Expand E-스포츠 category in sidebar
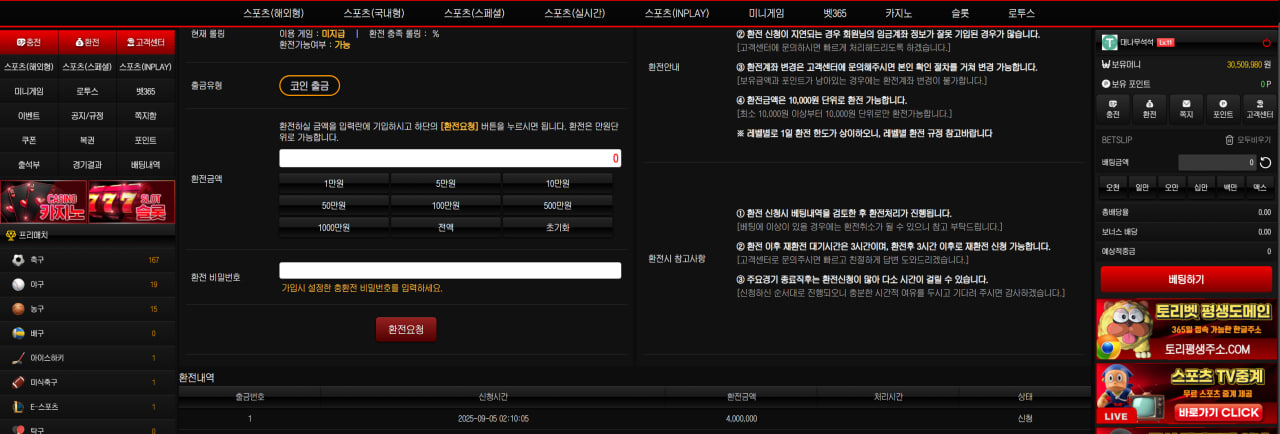 click(44, 407)
